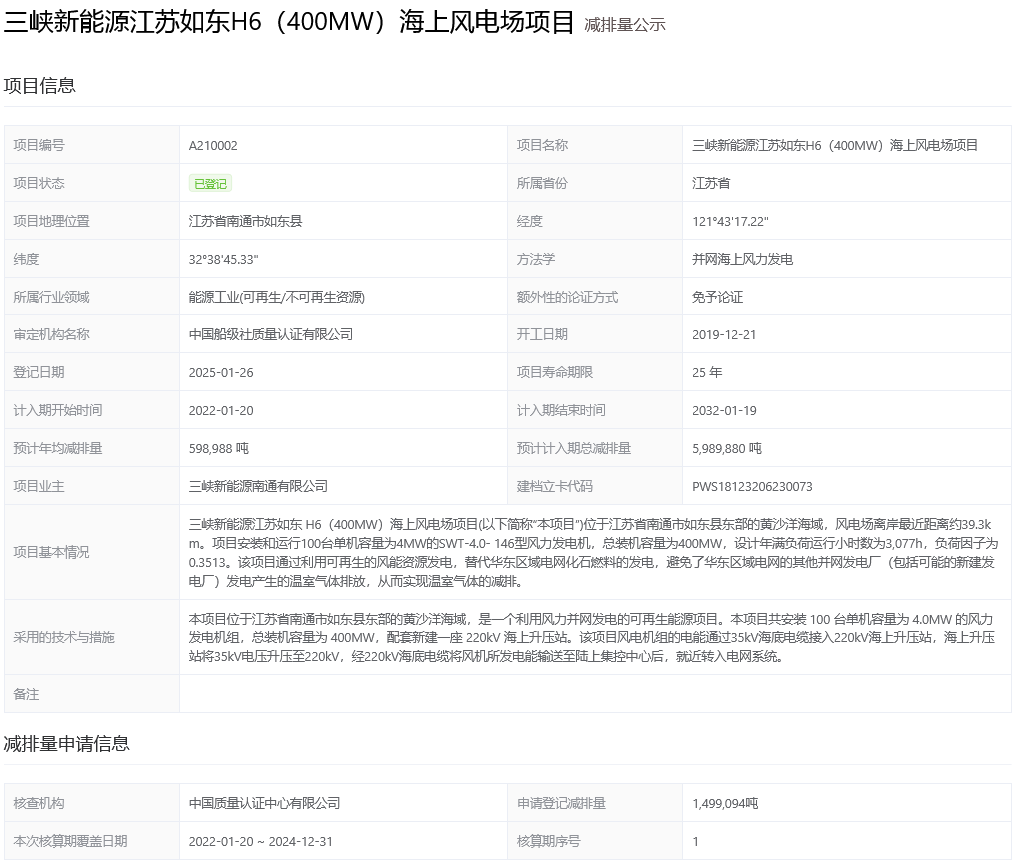Image resolution: width=1017 pixels, height=864 pixels.
Task: Select annual reduction 598,988 吨
Action: tap(219, 448)
